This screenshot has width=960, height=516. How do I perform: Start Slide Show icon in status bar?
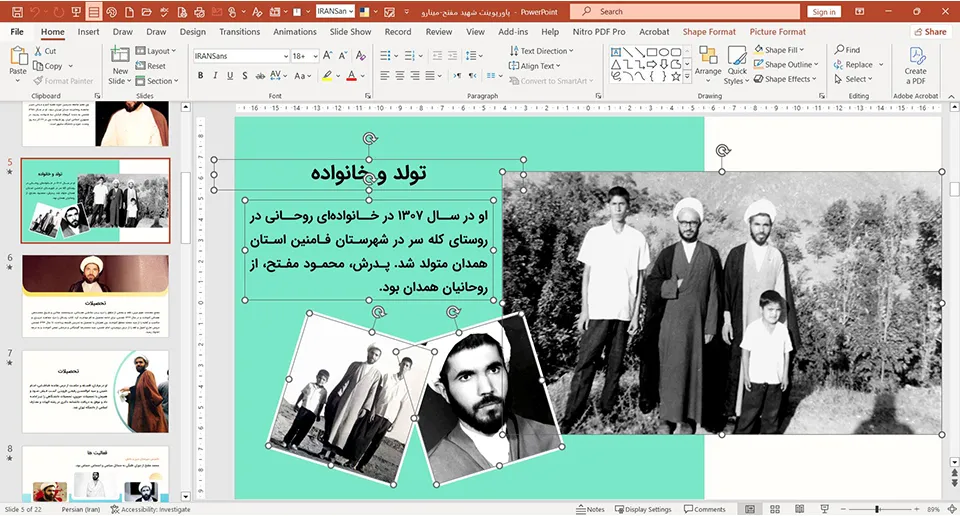tap(825, 509)
